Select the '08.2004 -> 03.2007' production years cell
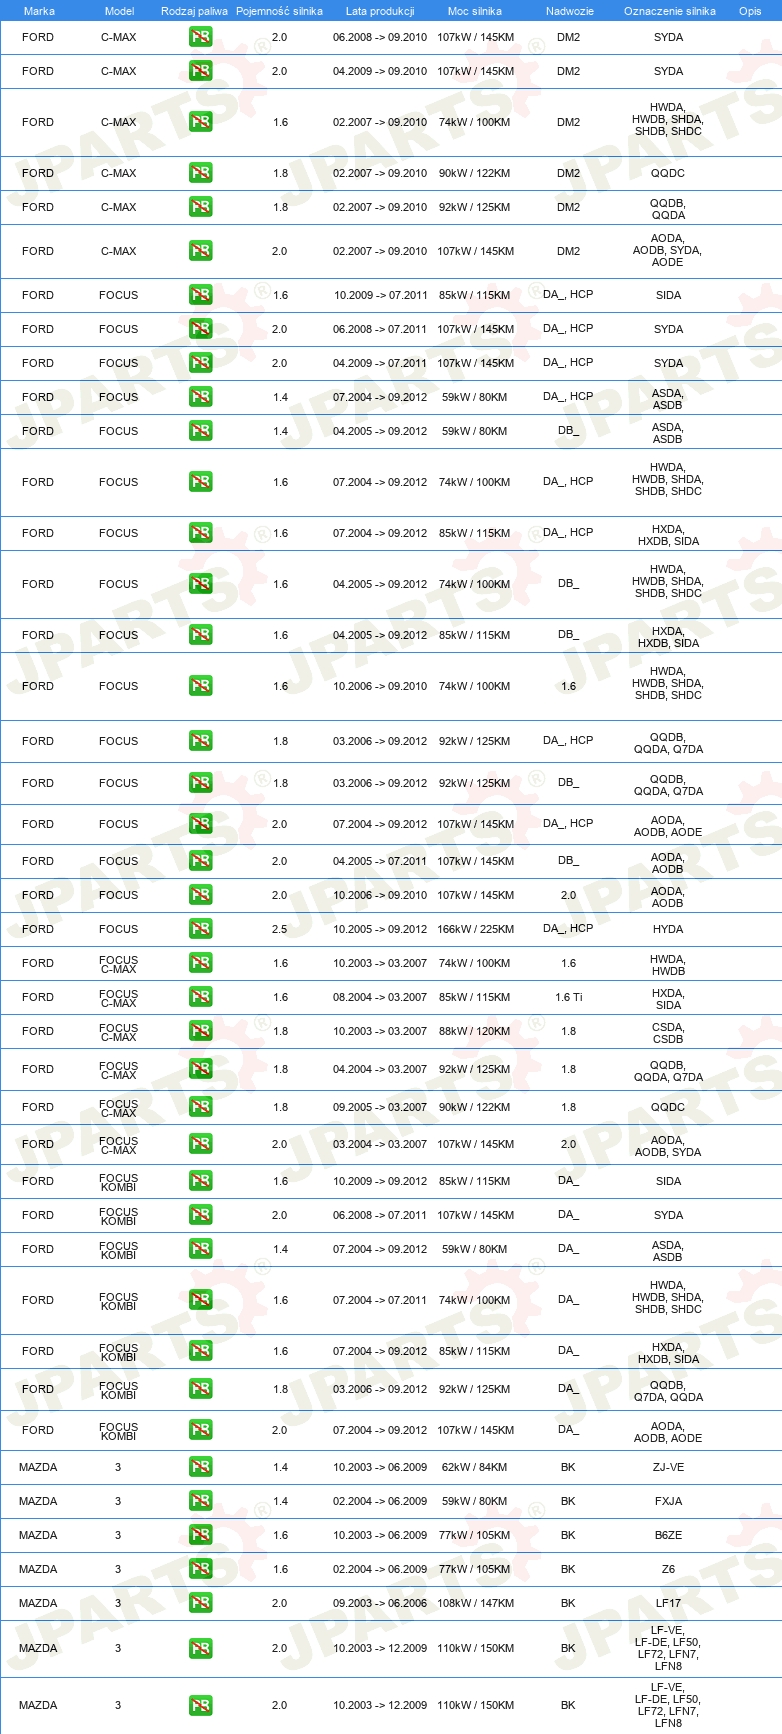 [380, 997]
